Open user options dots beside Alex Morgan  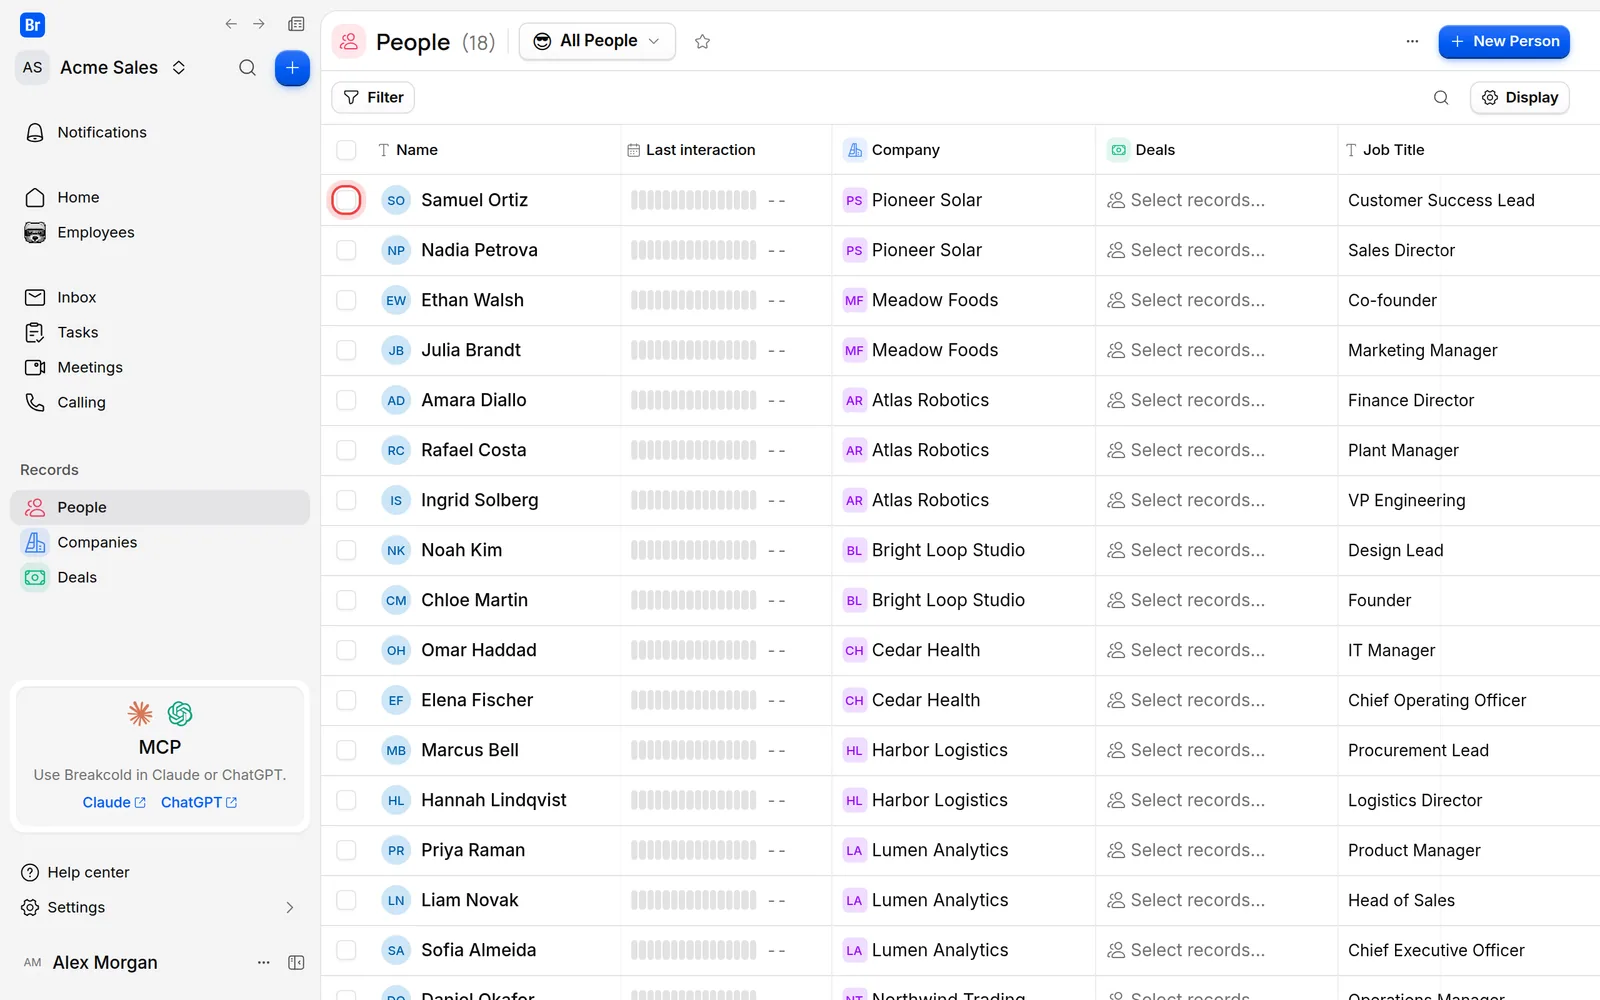pyautogui.click(x=263, y=962)
